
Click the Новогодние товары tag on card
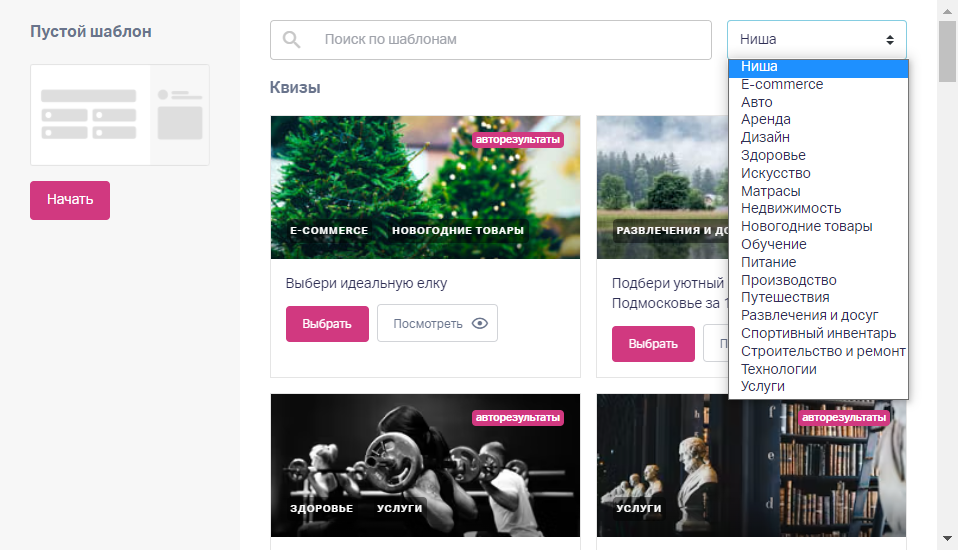pyautogui.click(x=458, y=230)
